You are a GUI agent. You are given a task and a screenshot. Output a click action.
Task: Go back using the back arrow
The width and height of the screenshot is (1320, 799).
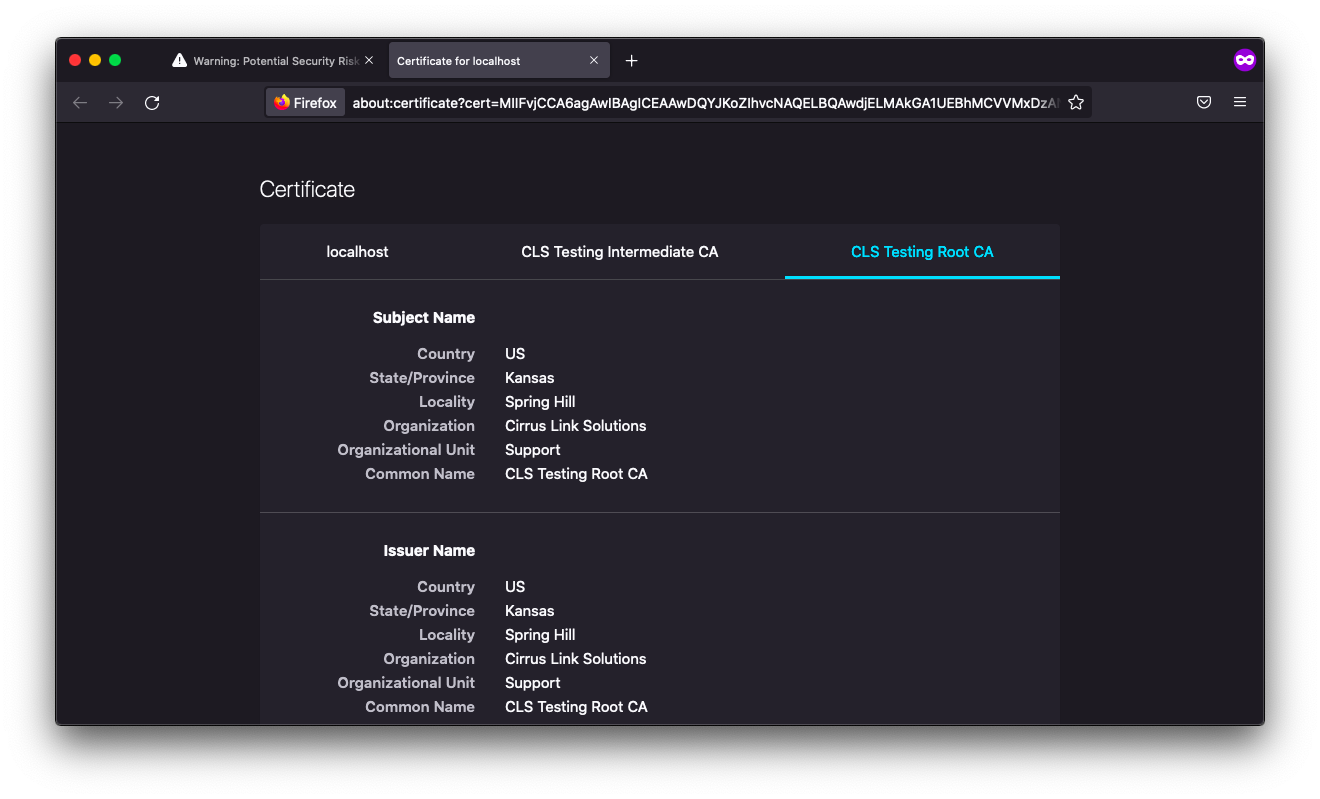click(80, 103)
